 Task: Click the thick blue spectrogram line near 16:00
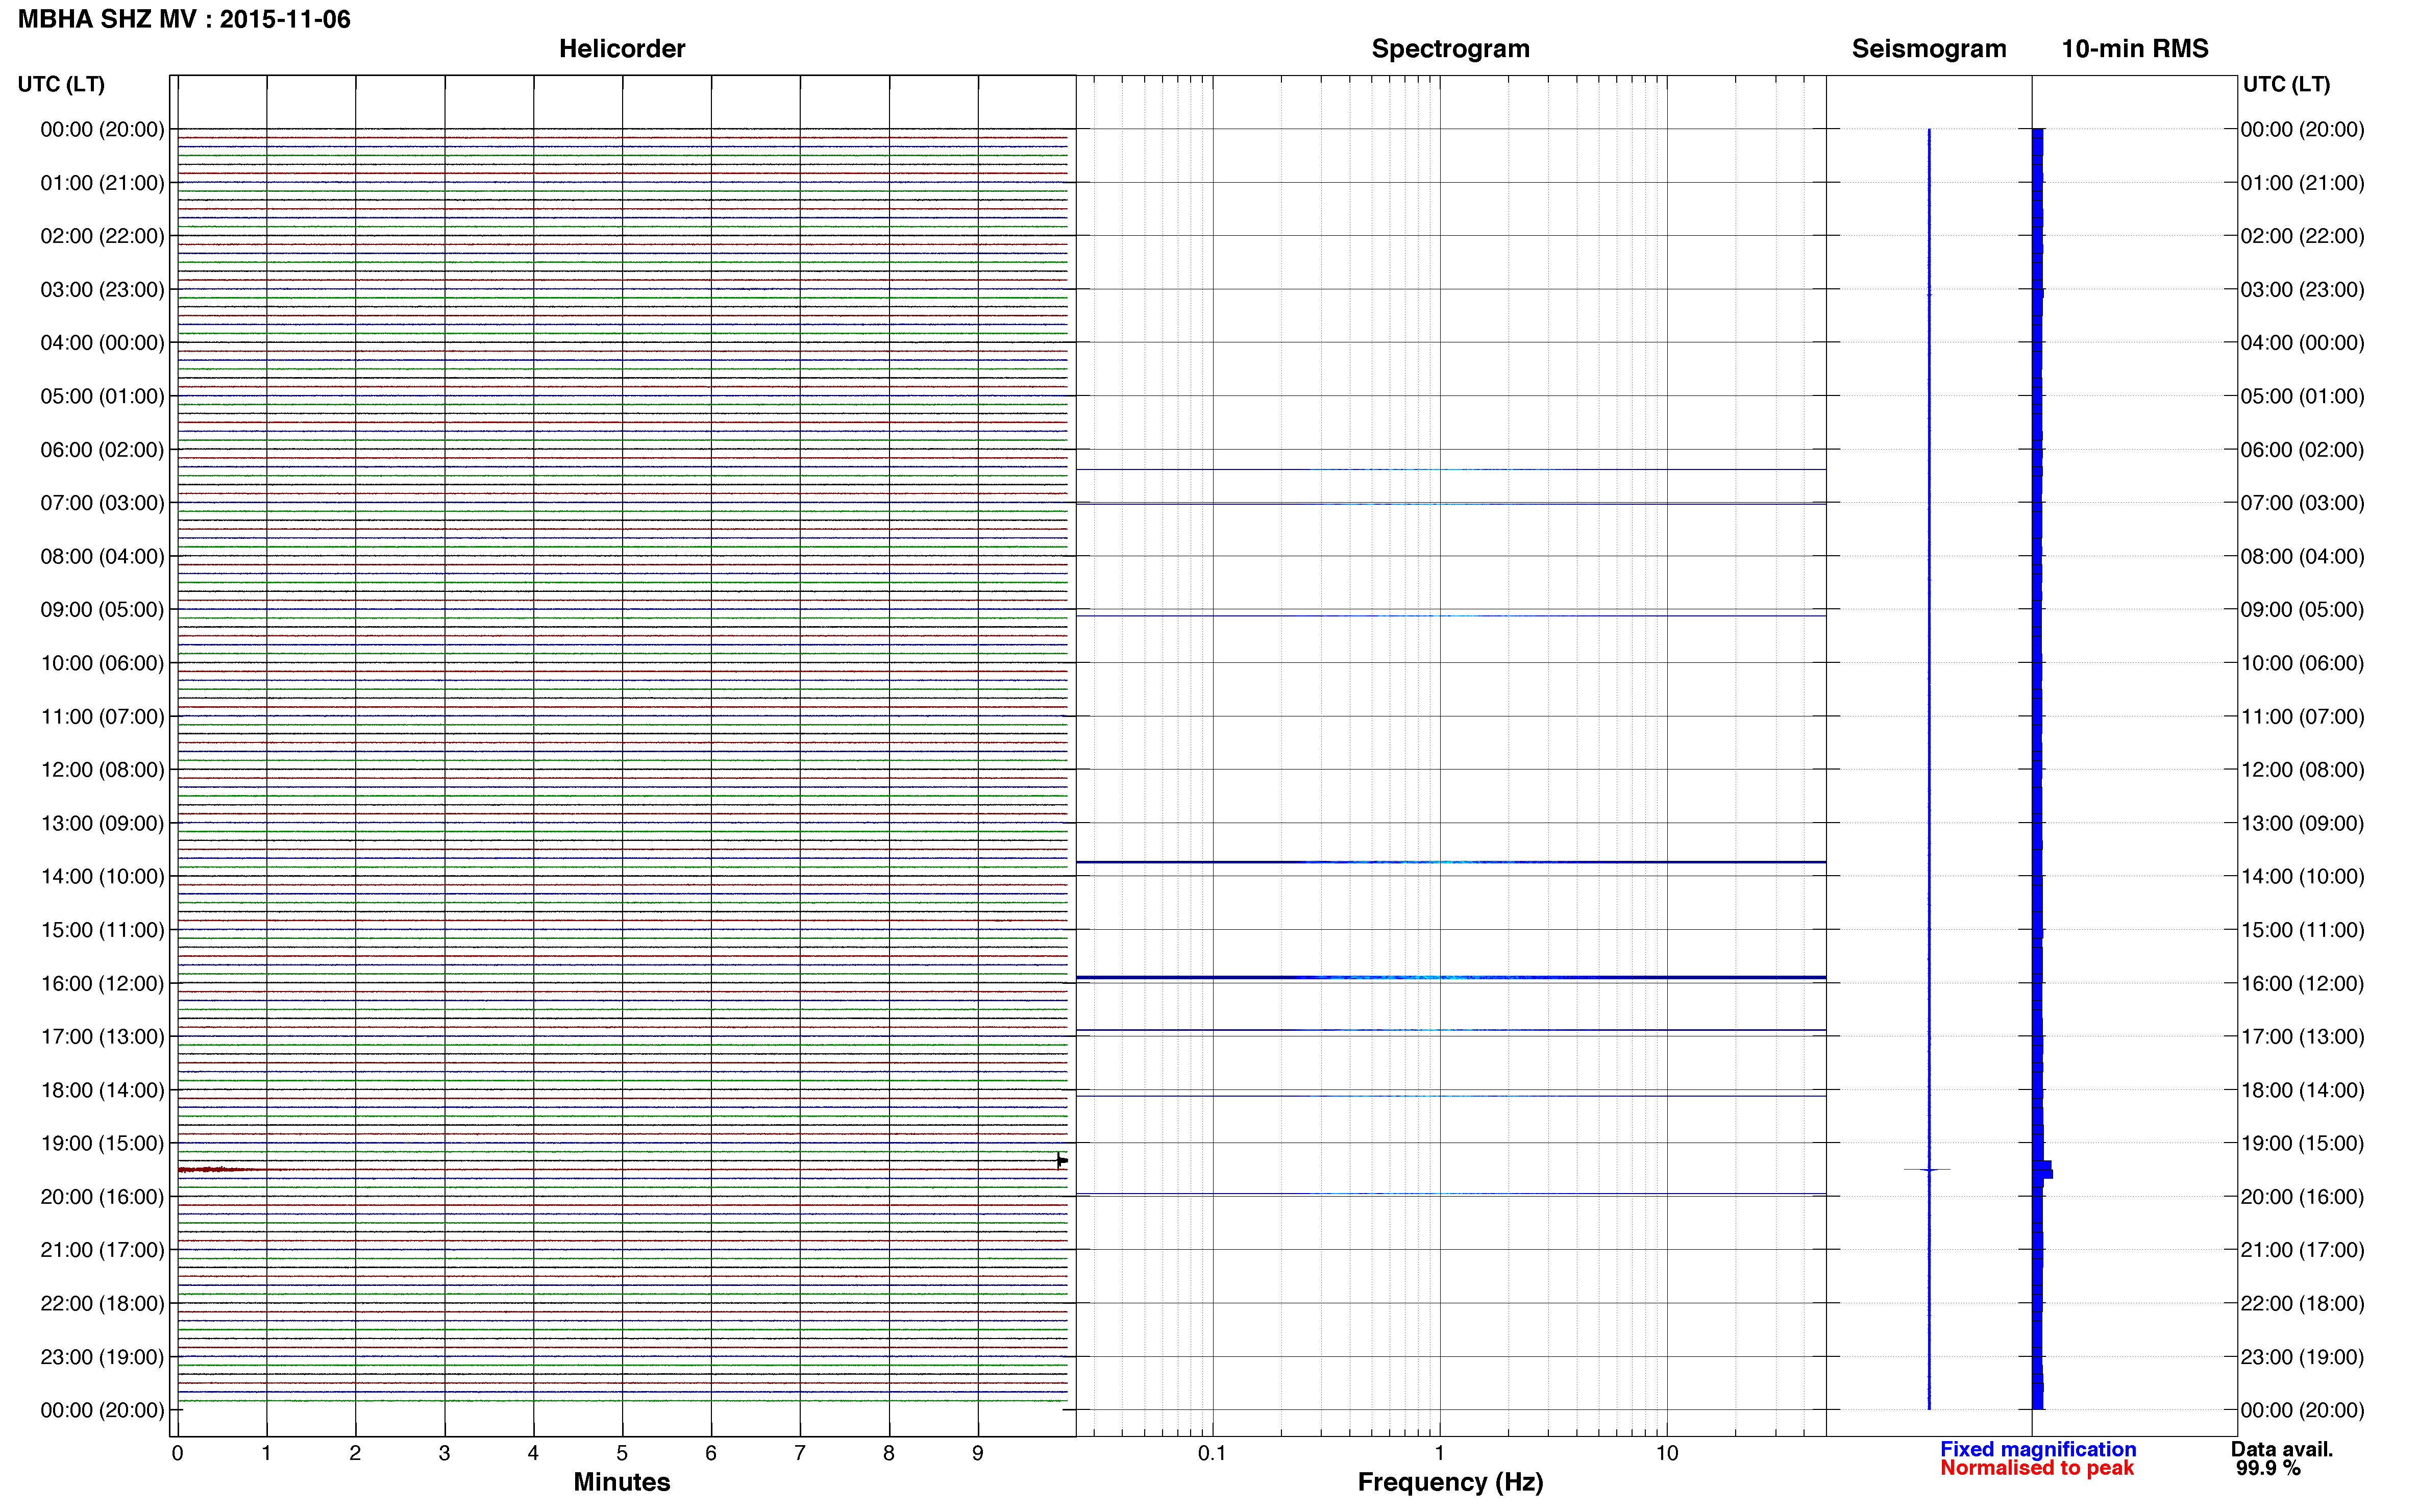[1450, 977]
